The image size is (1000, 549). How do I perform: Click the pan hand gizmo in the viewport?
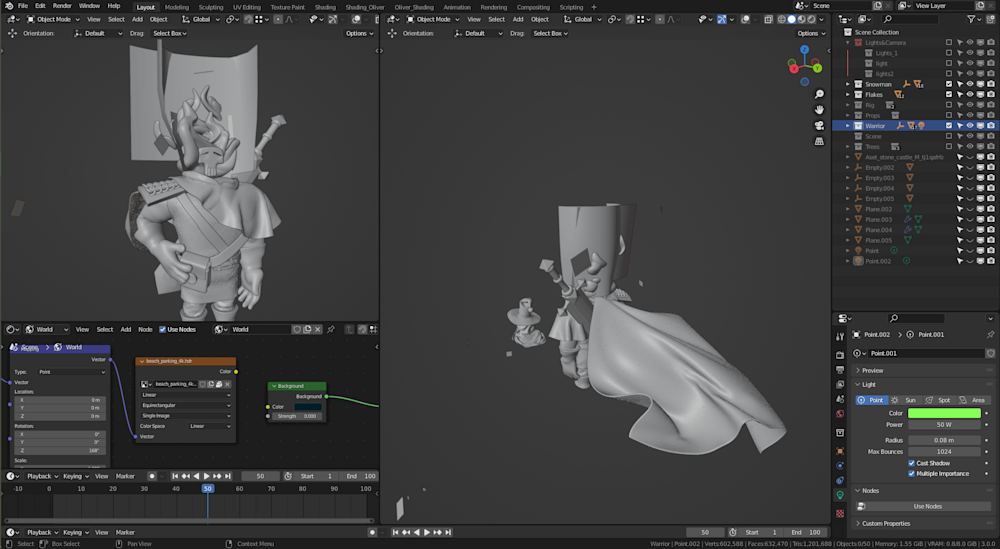click(x=819, y=108)
